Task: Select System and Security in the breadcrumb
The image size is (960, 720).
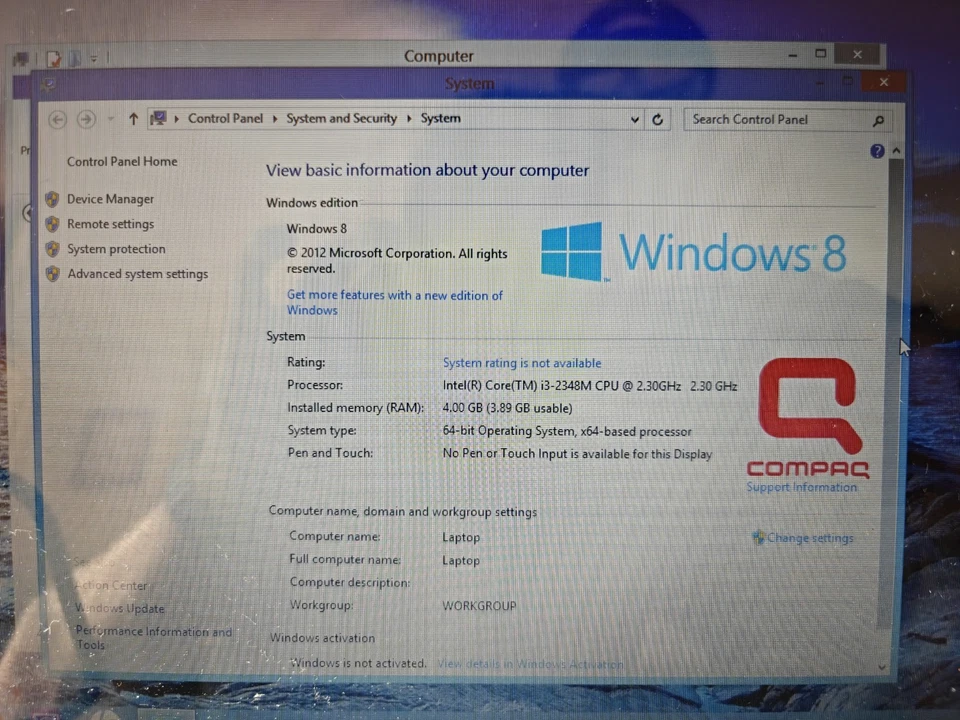Action: click(x=341, y=118)
